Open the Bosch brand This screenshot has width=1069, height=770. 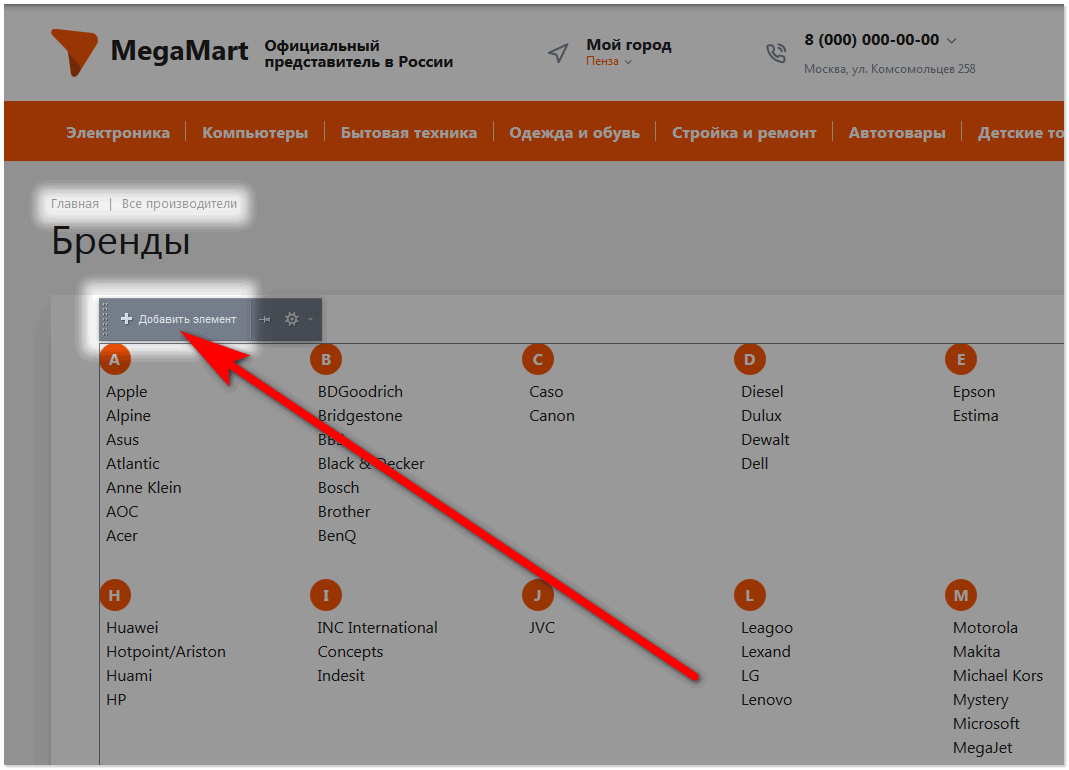click(x=338, y=487)
